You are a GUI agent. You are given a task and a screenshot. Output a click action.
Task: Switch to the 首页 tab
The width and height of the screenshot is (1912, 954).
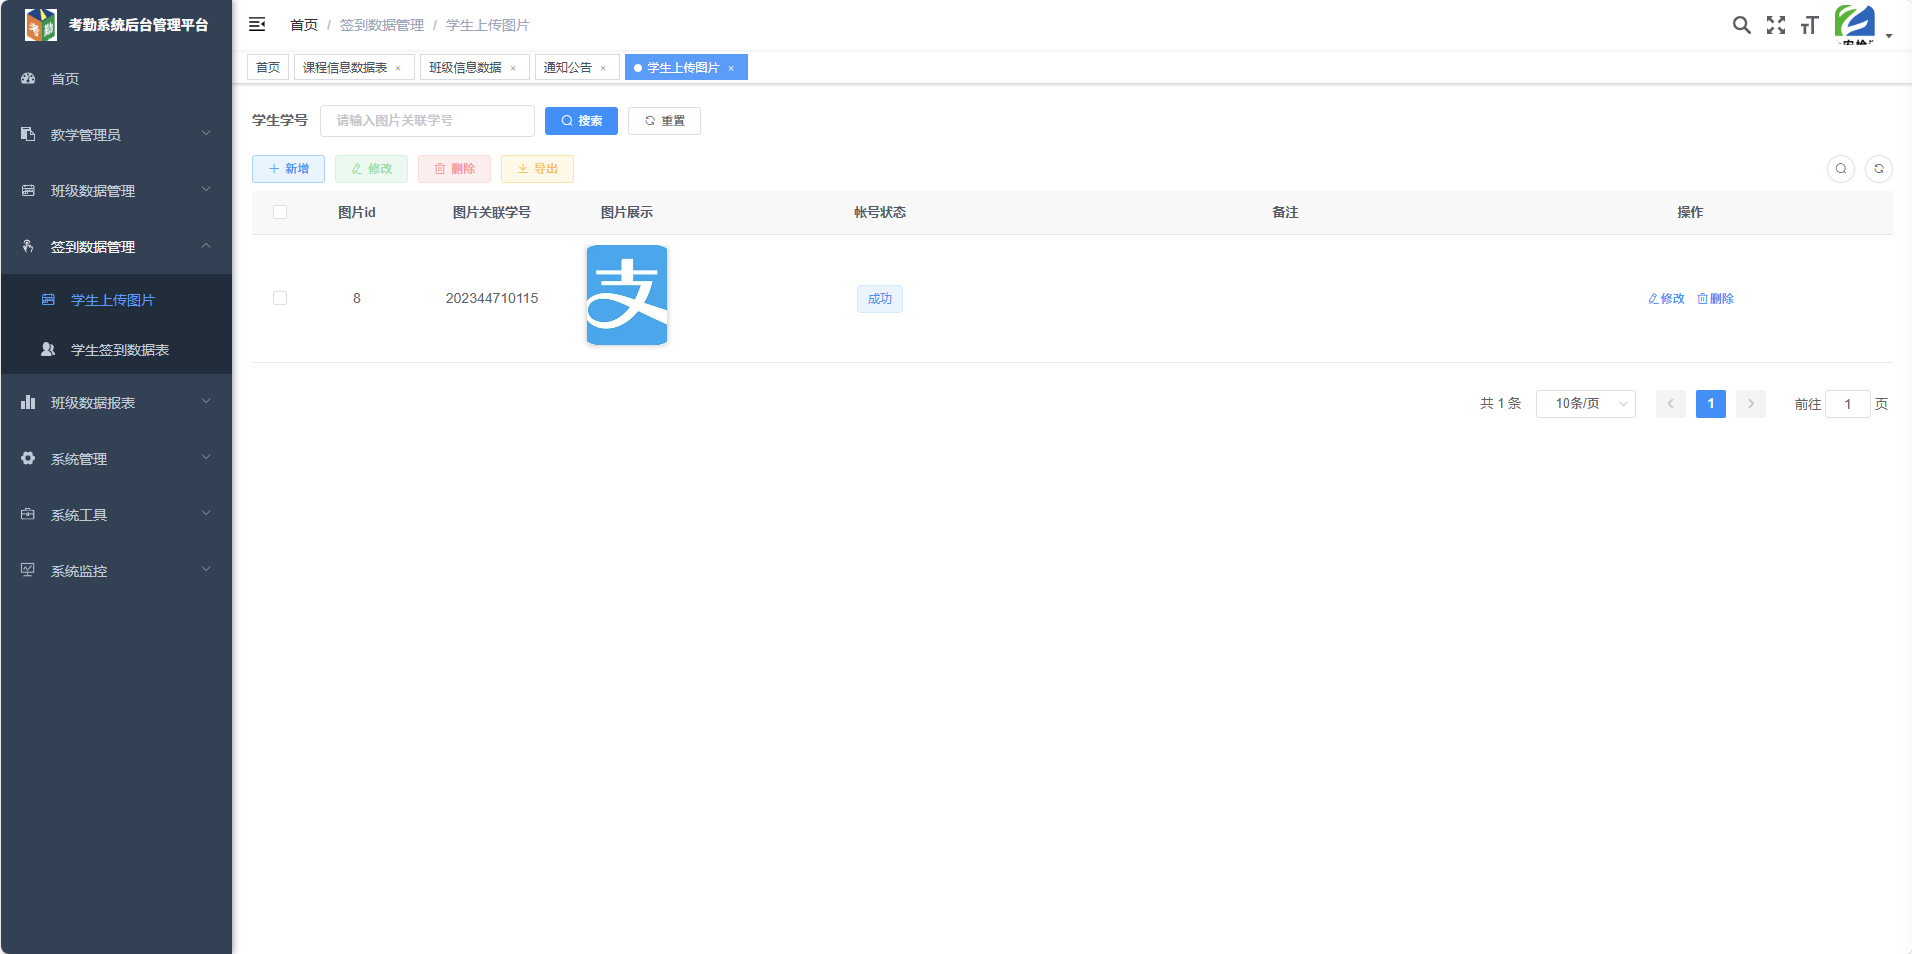tap(268, 67)
